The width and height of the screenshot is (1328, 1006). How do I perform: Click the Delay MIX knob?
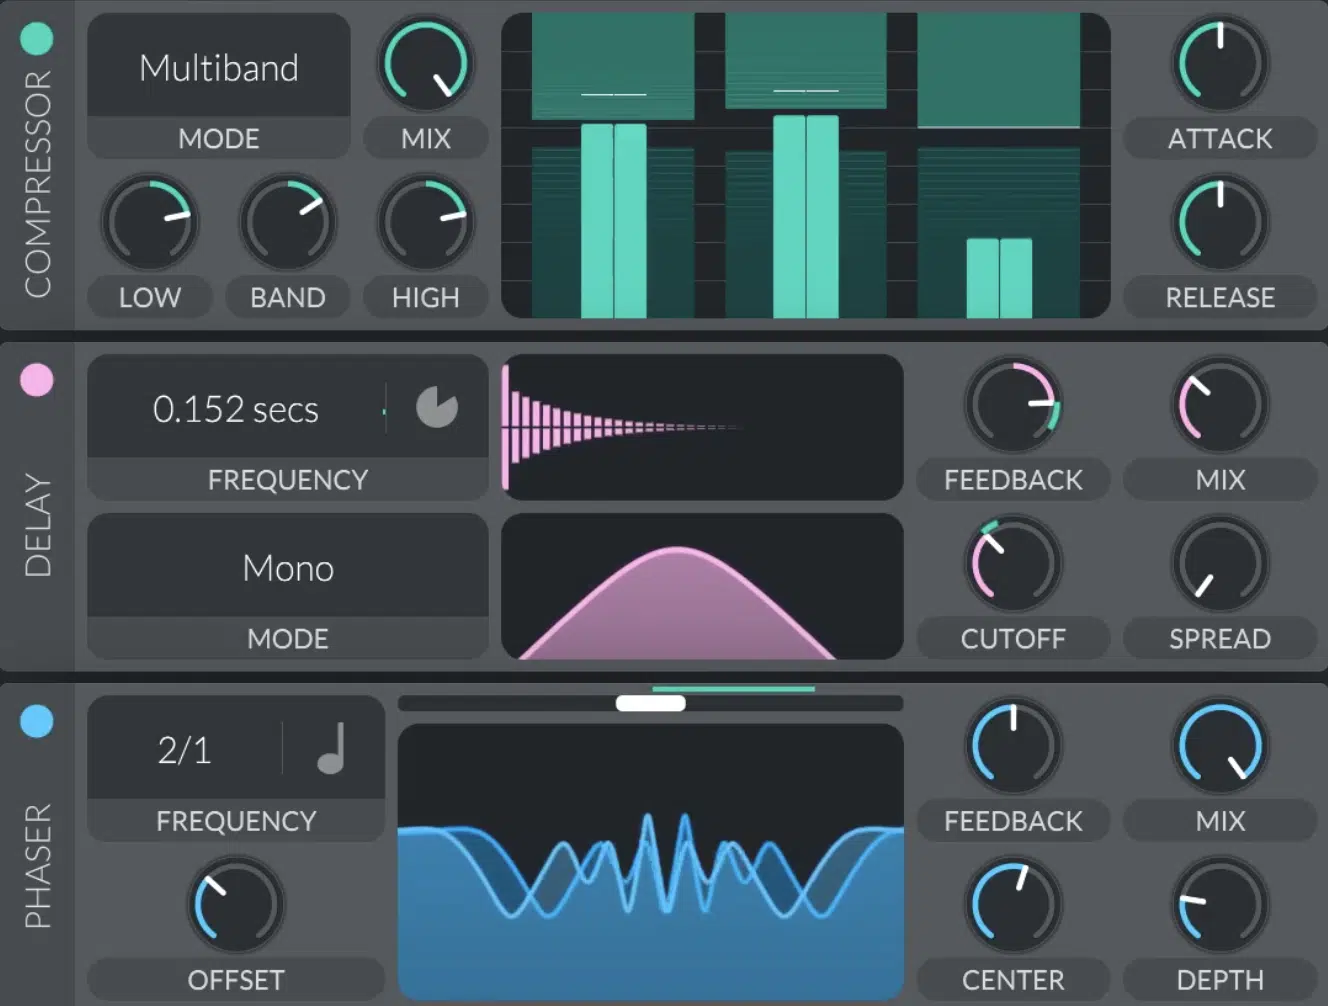[x=1220, y=405]
